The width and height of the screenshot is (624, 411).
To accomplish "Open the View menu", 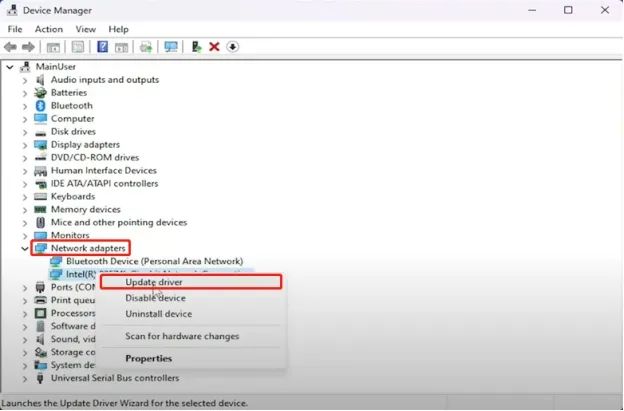I will [x=86, y=29].
